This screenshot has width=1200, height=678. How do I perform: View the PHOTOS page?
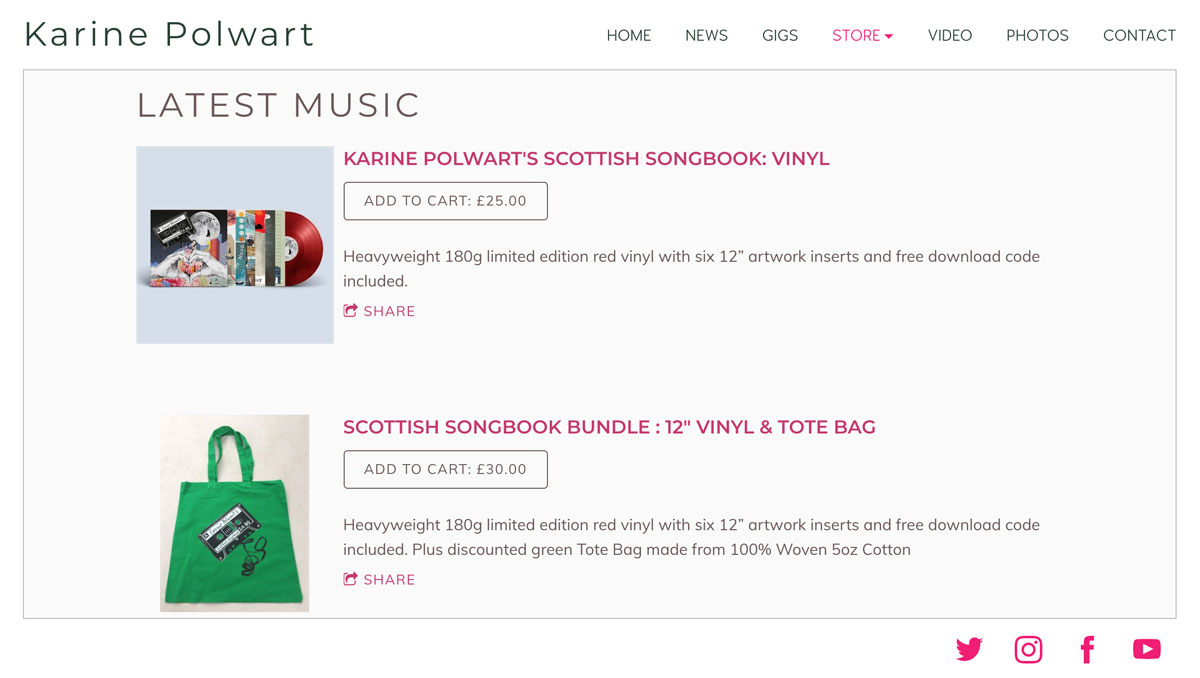click(1037, 36)
